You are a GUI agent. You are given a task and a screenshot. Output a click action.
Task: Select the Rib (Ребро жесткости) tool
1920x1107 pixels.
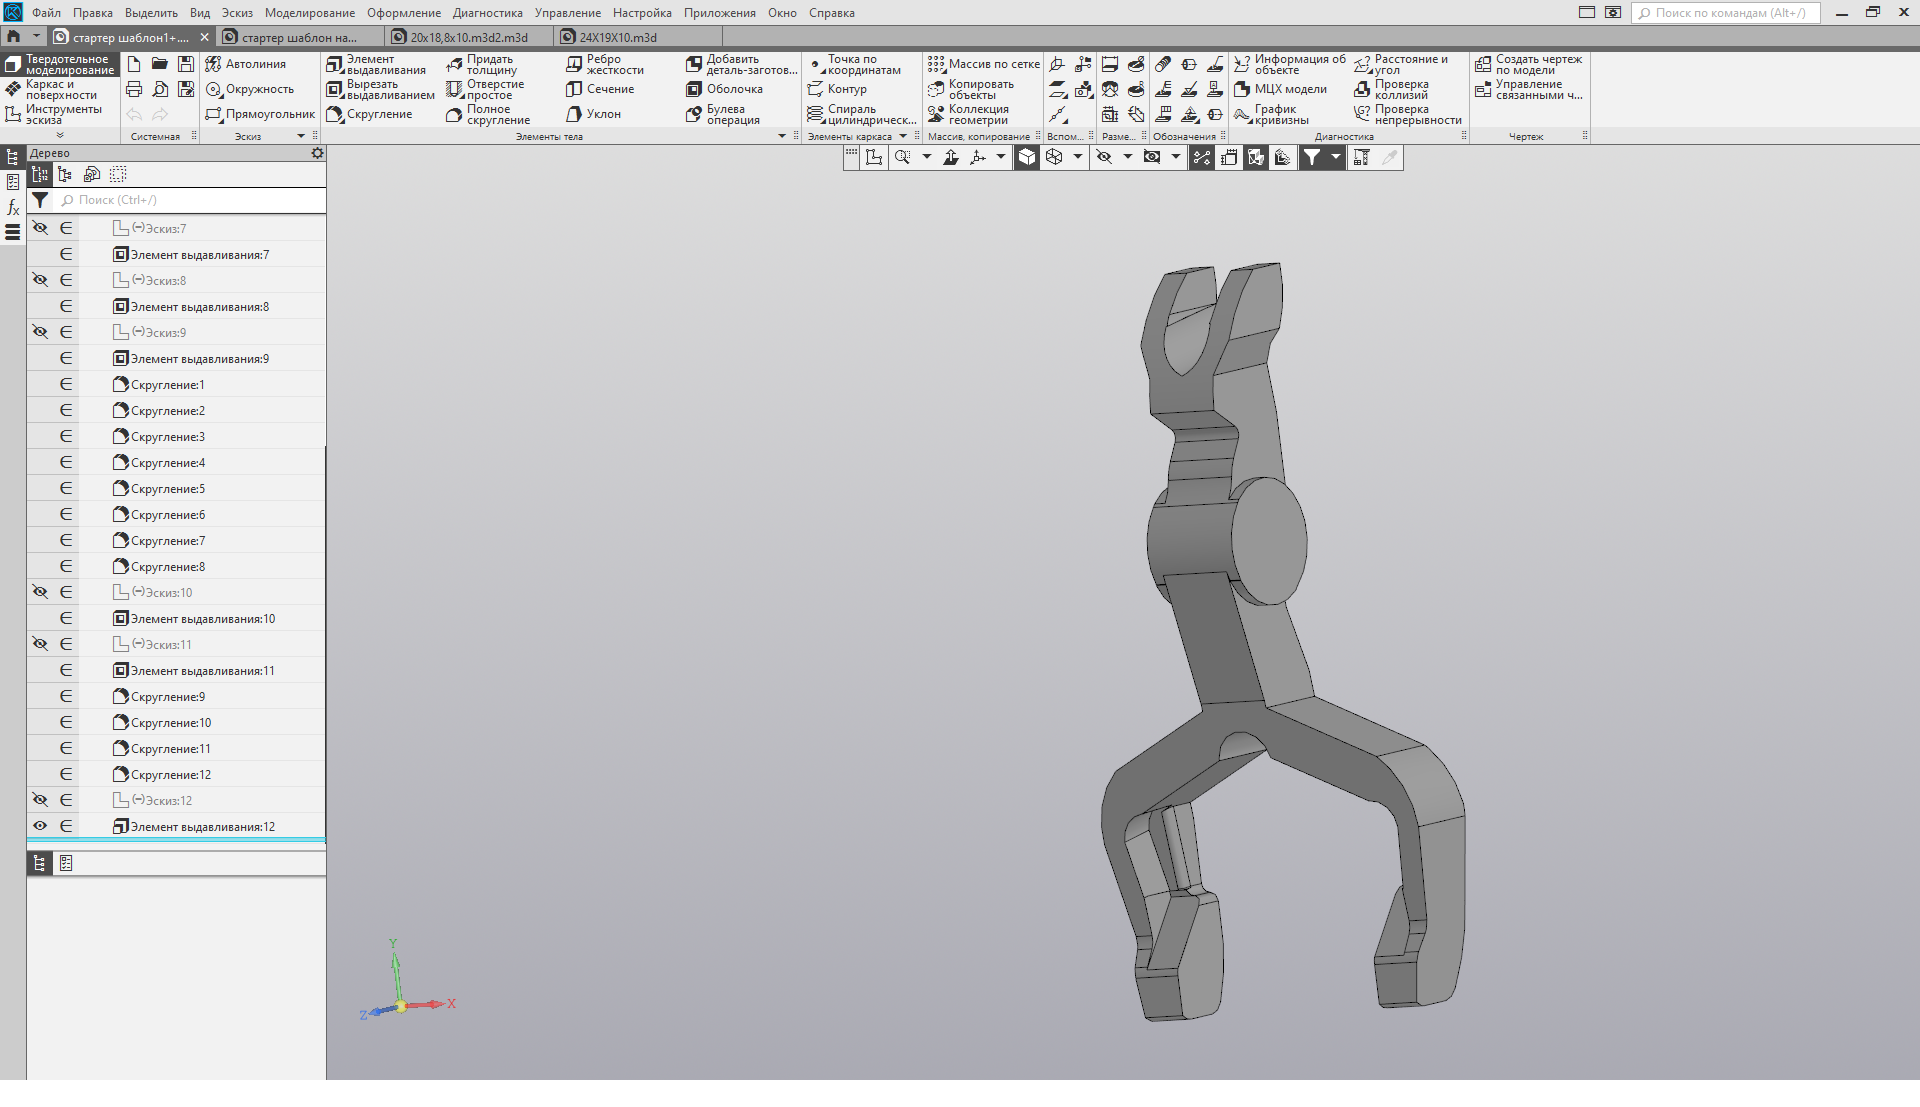(x=574, y=64)
